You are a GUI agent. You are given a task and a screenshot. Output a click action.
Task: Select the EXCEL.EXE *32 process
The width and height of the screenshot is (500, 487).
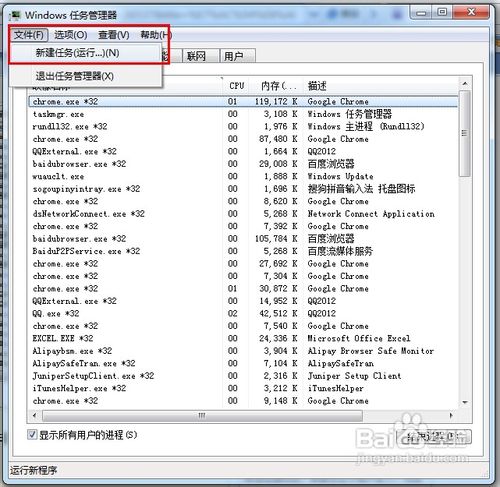click(243, 339)
